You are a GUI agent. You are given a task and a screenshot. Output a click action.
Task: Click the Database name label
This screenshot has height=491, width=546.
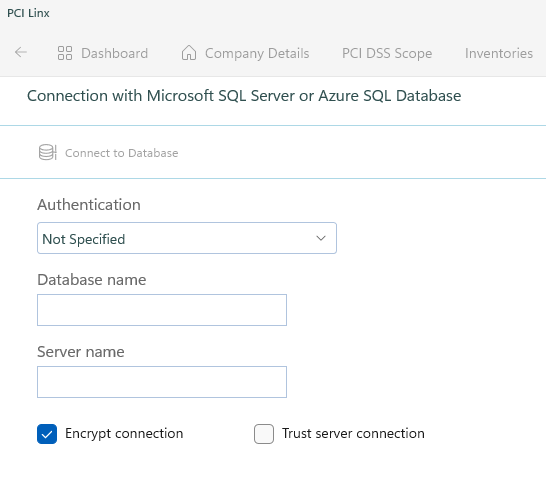coord(92,280)
